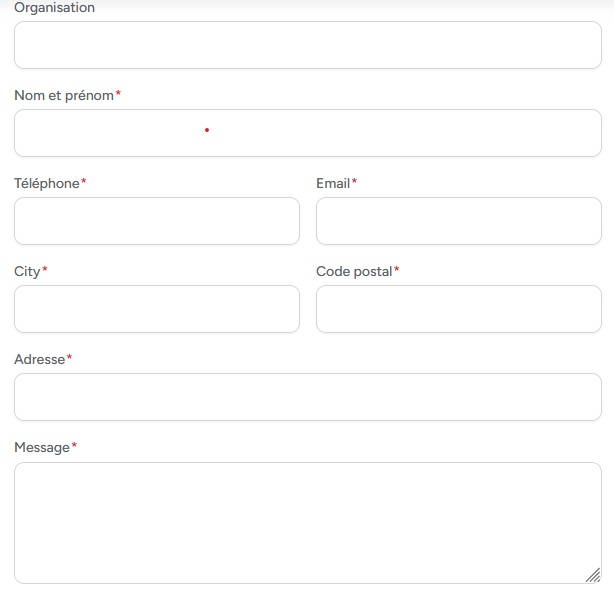The height and width of the screenshot is (595, 614).
Task: Click the Nom et prénom label
Action: [x=64, y=95]
